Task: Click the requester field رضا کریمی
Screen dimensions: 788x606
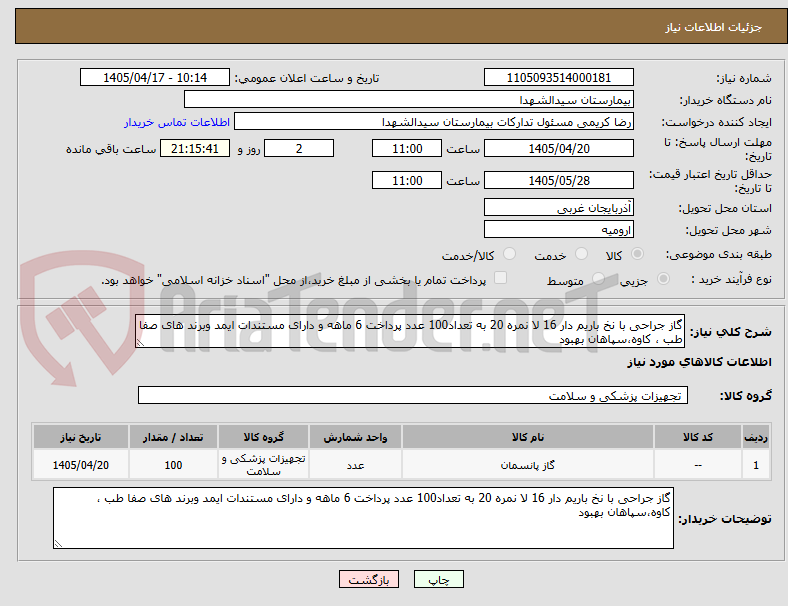Action: point(434,122)
